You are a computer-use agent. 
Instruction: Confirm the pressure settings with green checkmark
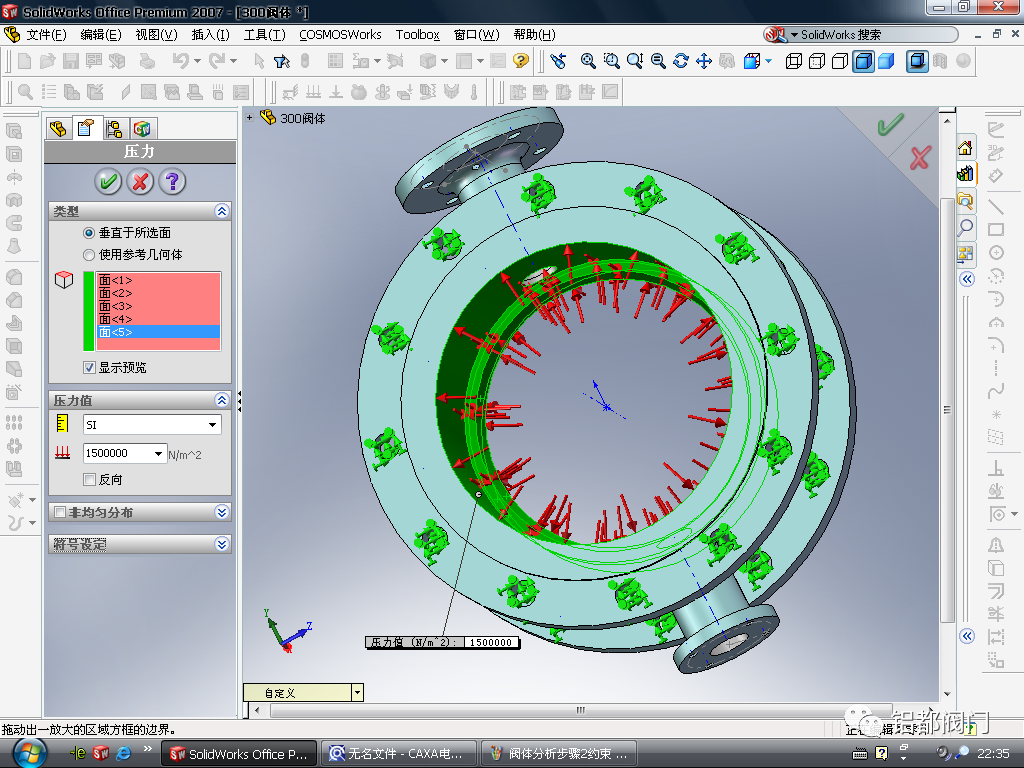pyautogui.click(x=109, y=181)
